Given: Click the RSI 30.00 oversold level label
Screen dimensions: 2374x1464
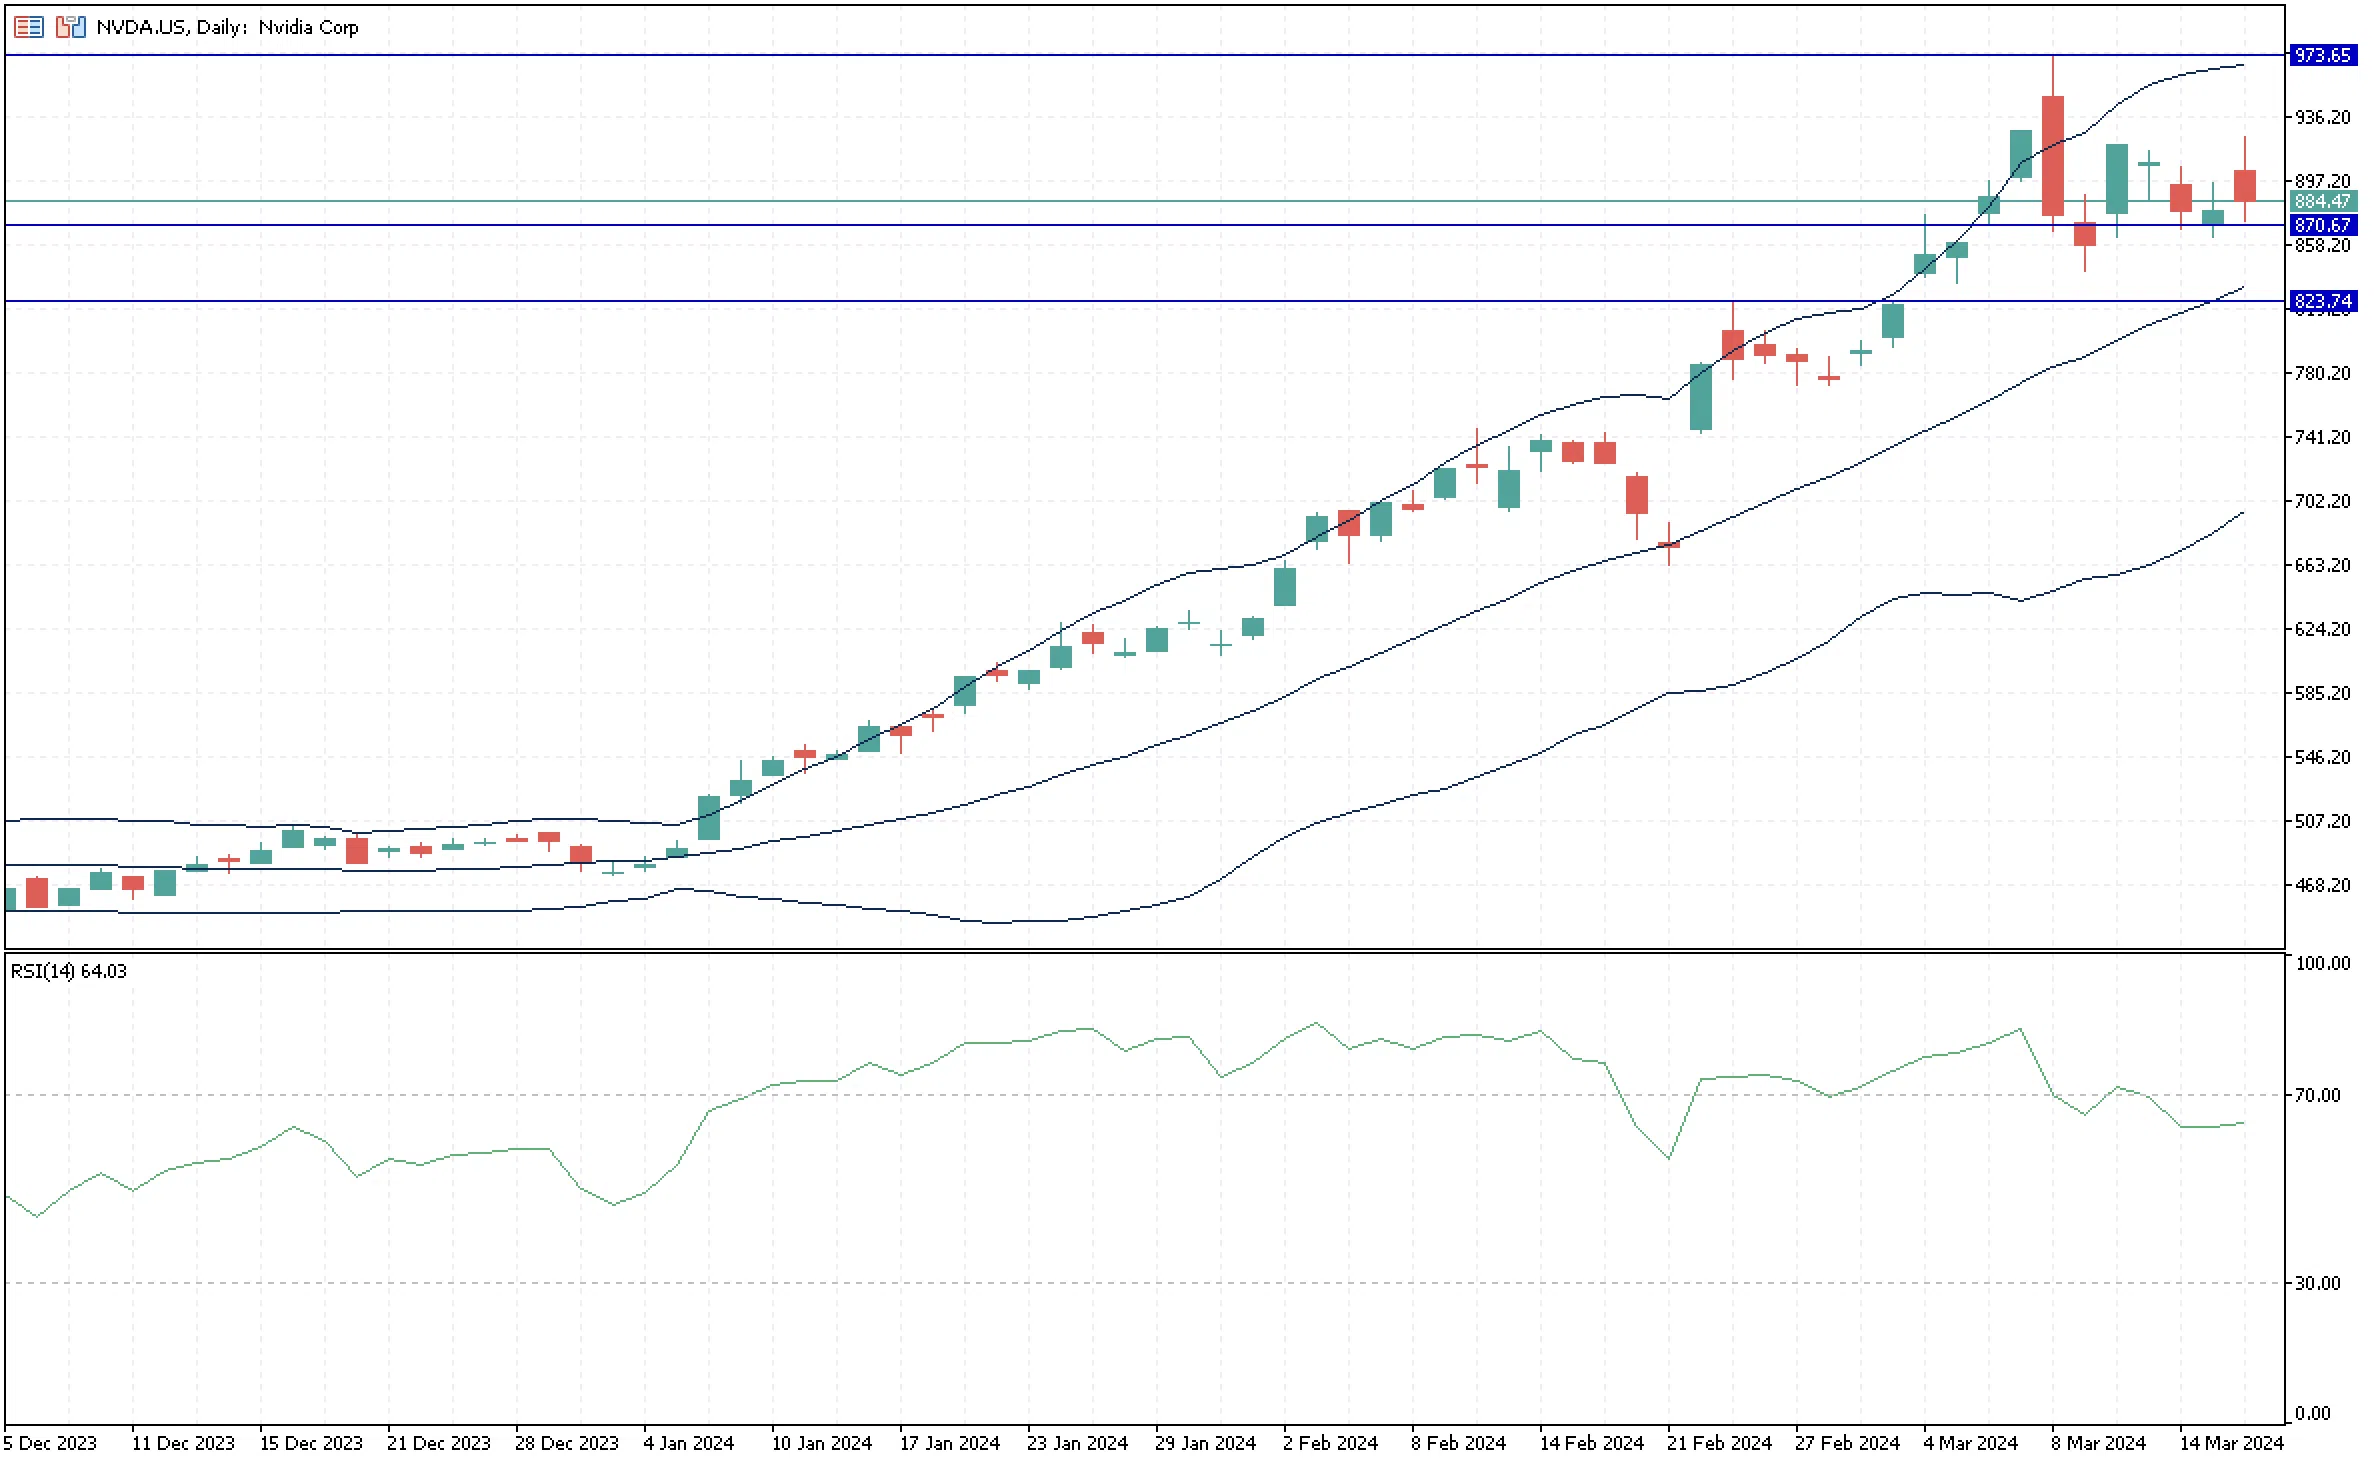Looking at the screenshot, I should (2317, 1284).
